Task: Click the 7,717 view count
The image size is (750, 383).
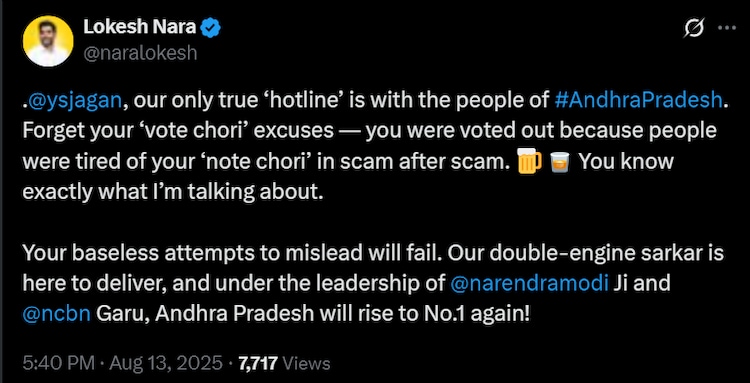Action: point(257,364)
